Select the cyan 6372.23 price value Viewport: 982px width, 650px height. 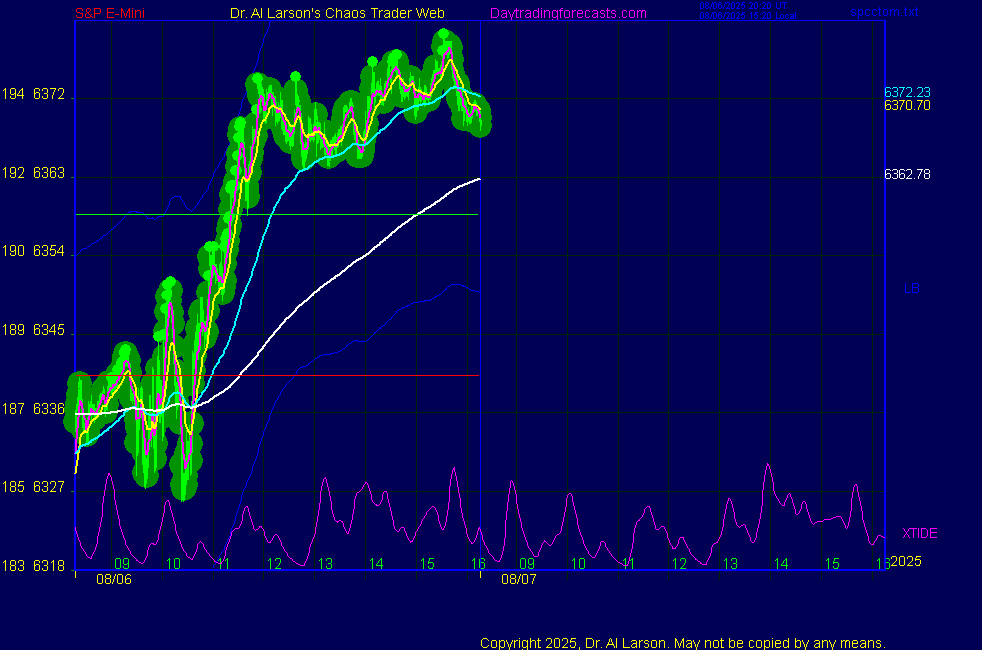[907, 92]
